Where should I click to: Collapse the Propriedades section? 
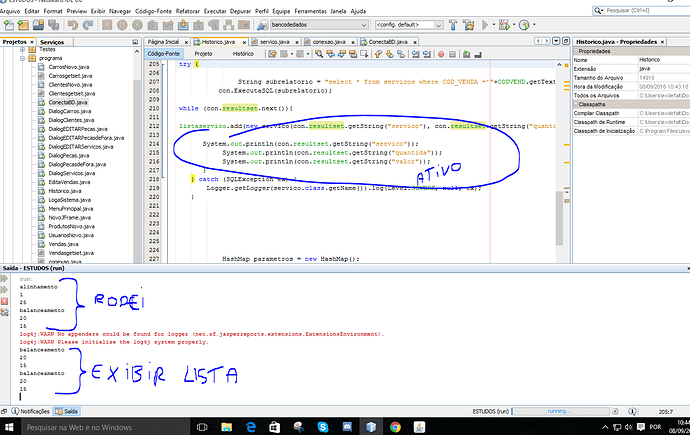pyautogui.click(x=576, y=51)
